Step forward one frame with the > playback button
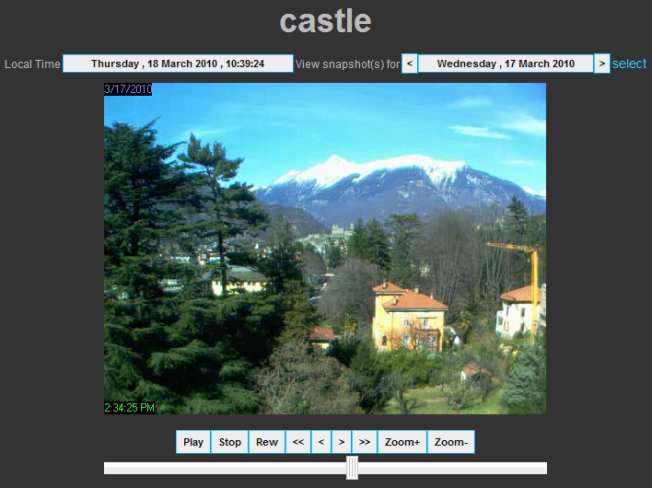Screen dimensions: 652x488 point(342,442)
